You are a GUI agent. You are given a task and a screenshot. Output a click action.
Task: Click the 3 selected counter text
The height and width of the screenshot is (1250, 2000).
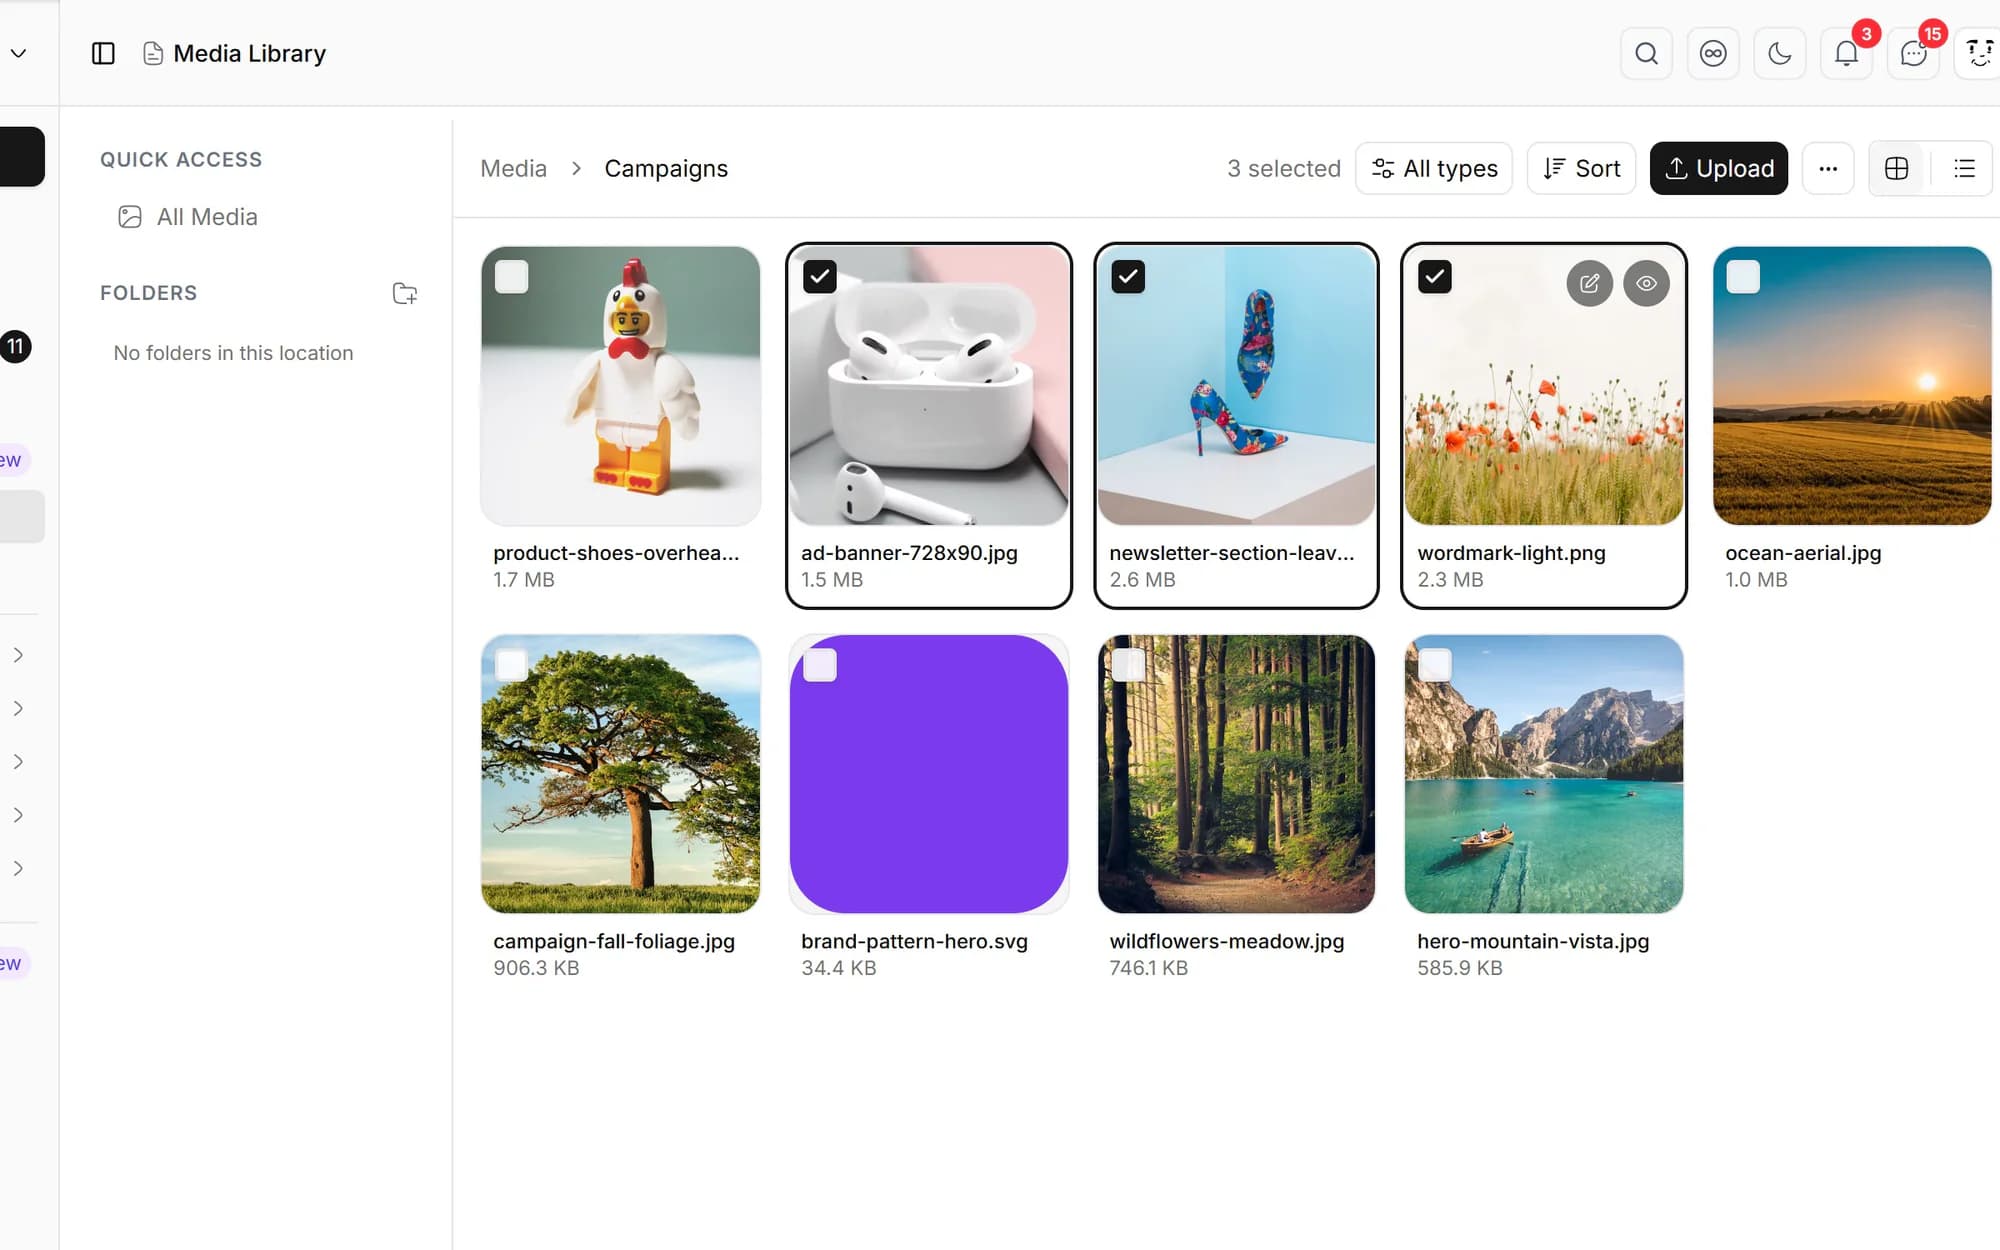[x=1284, y=168]
